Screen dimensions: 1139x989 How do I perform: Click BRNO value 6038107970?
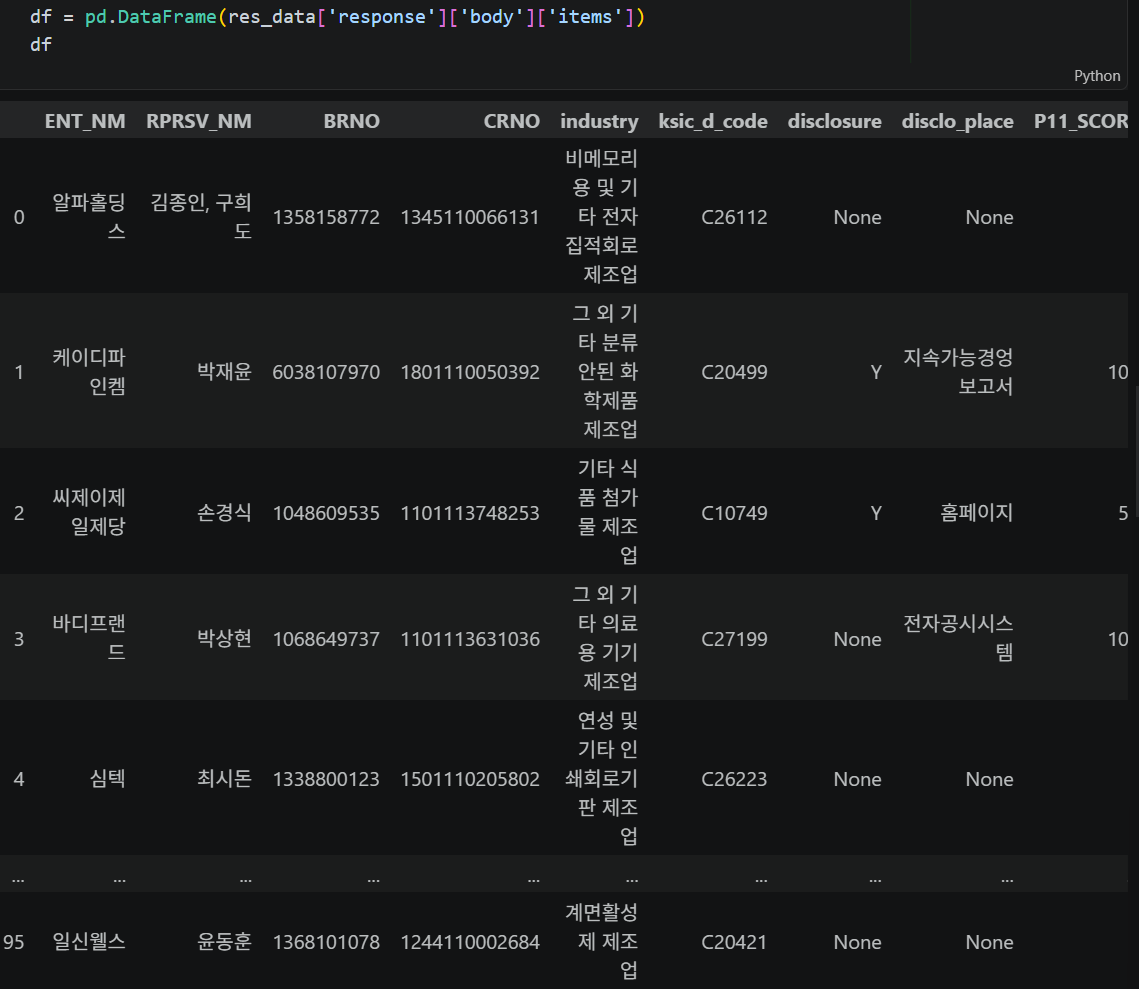326,372
